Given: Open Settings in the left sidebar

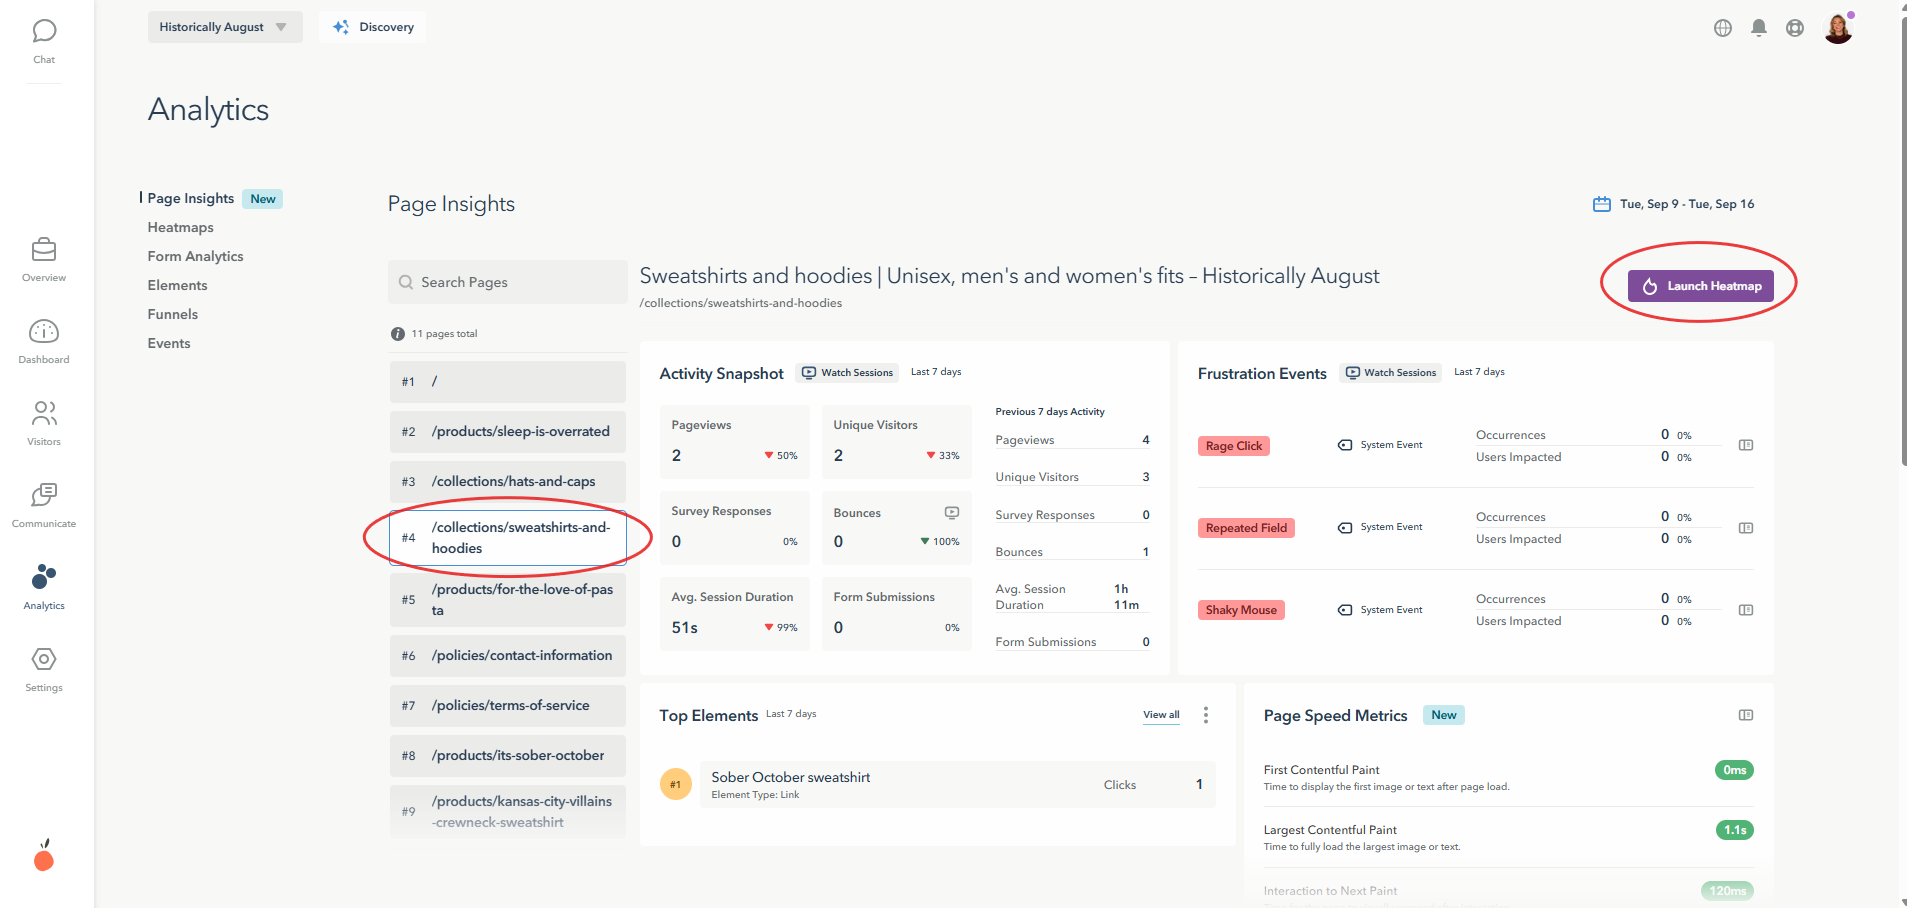Looking at the screenshot, I should pyautogui.click(x=44, y=669).
